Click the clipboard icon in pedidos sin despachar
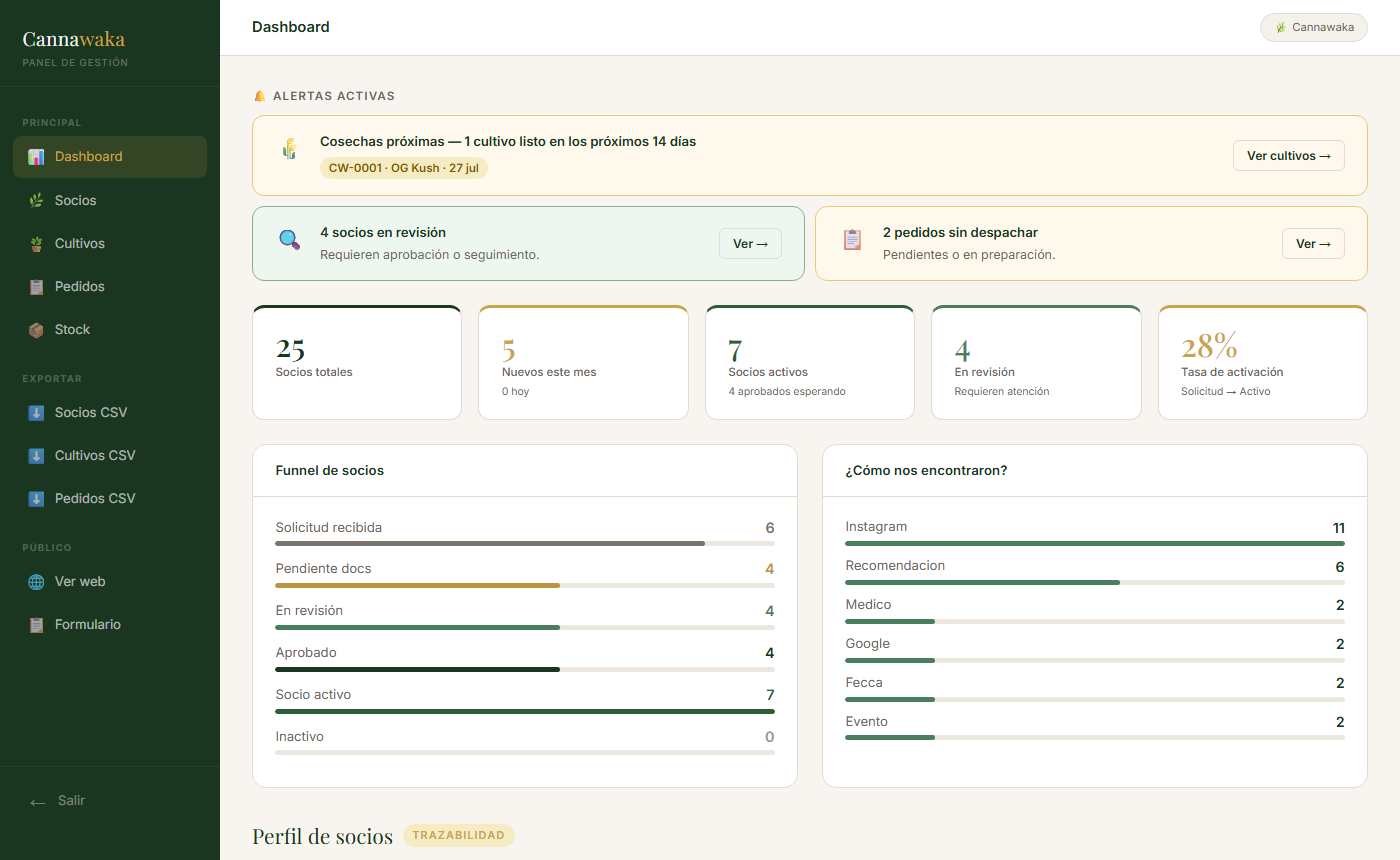This screenshot has height=860, width=1400. (852, 240)
